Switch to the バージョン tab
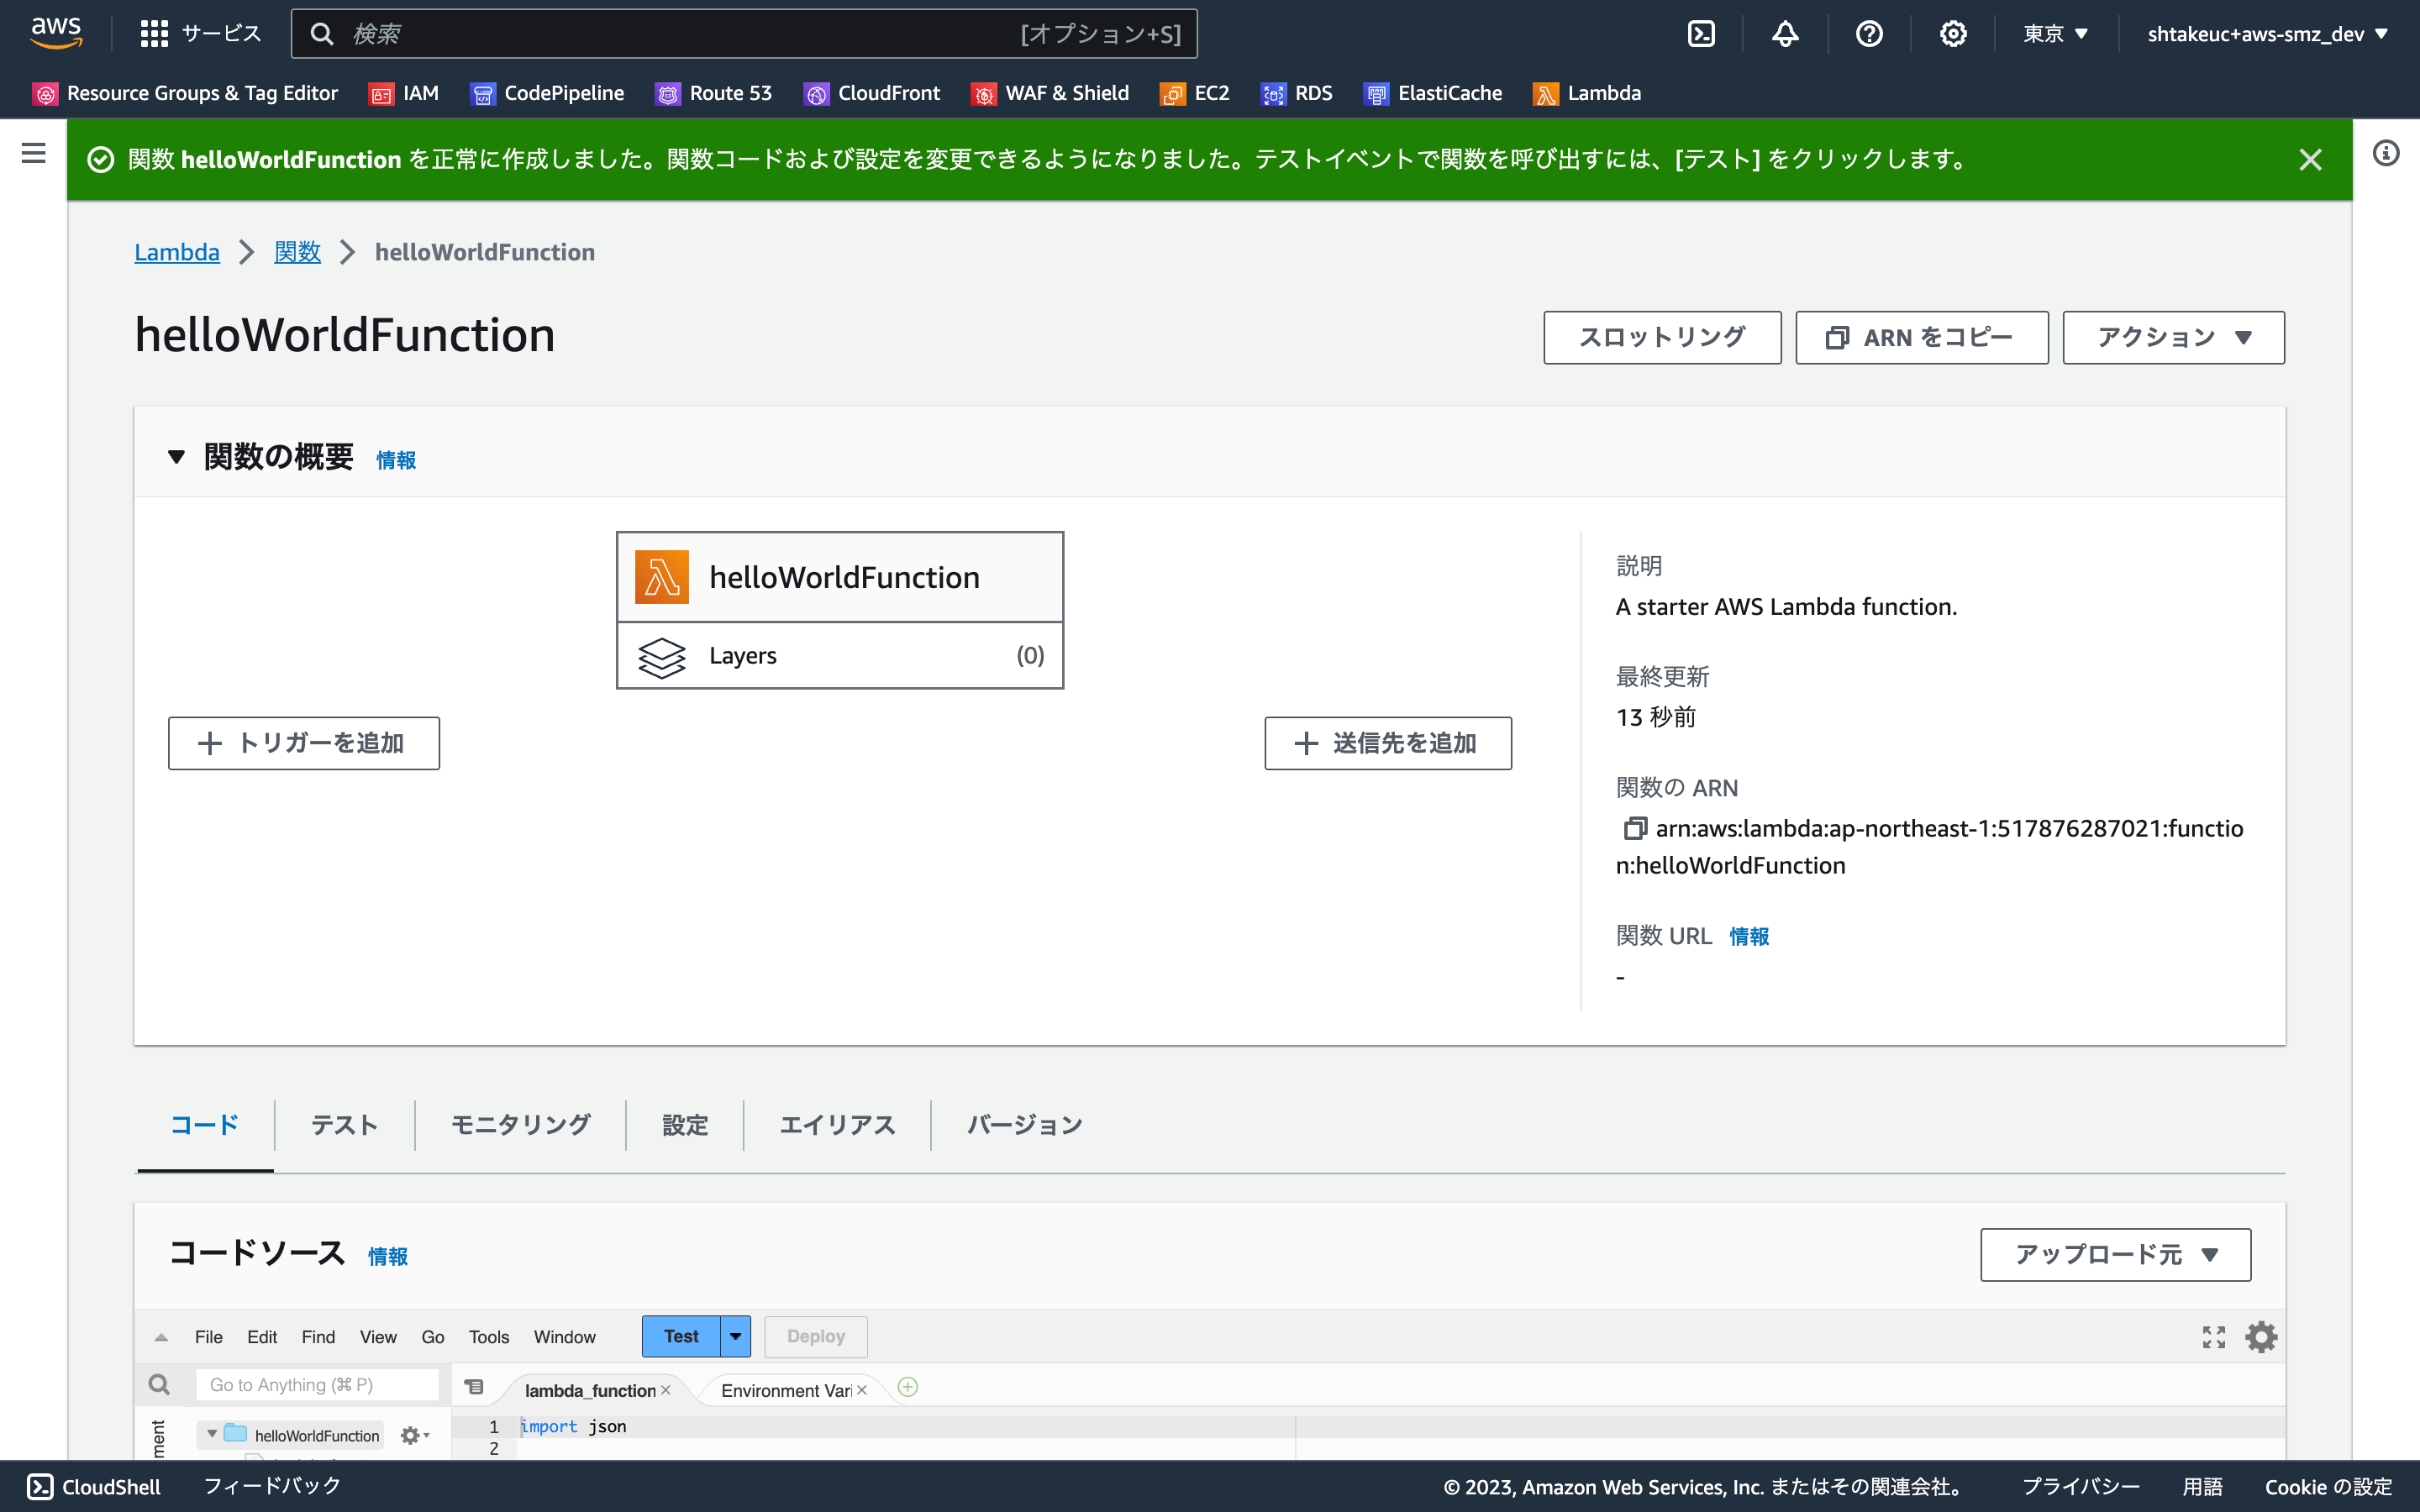Viewport: 2420px width, 1512px height. pos(1024,1125)
